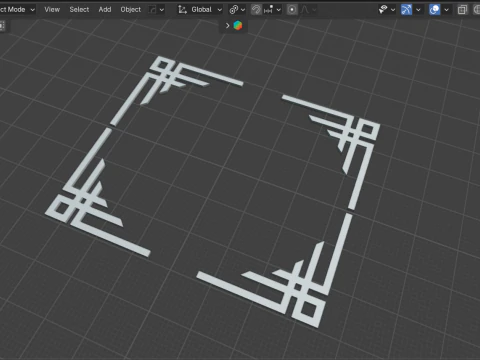Click the small icon right of Object menu
The height and width of the screenshot is (360, 480).
coord(152,10)
